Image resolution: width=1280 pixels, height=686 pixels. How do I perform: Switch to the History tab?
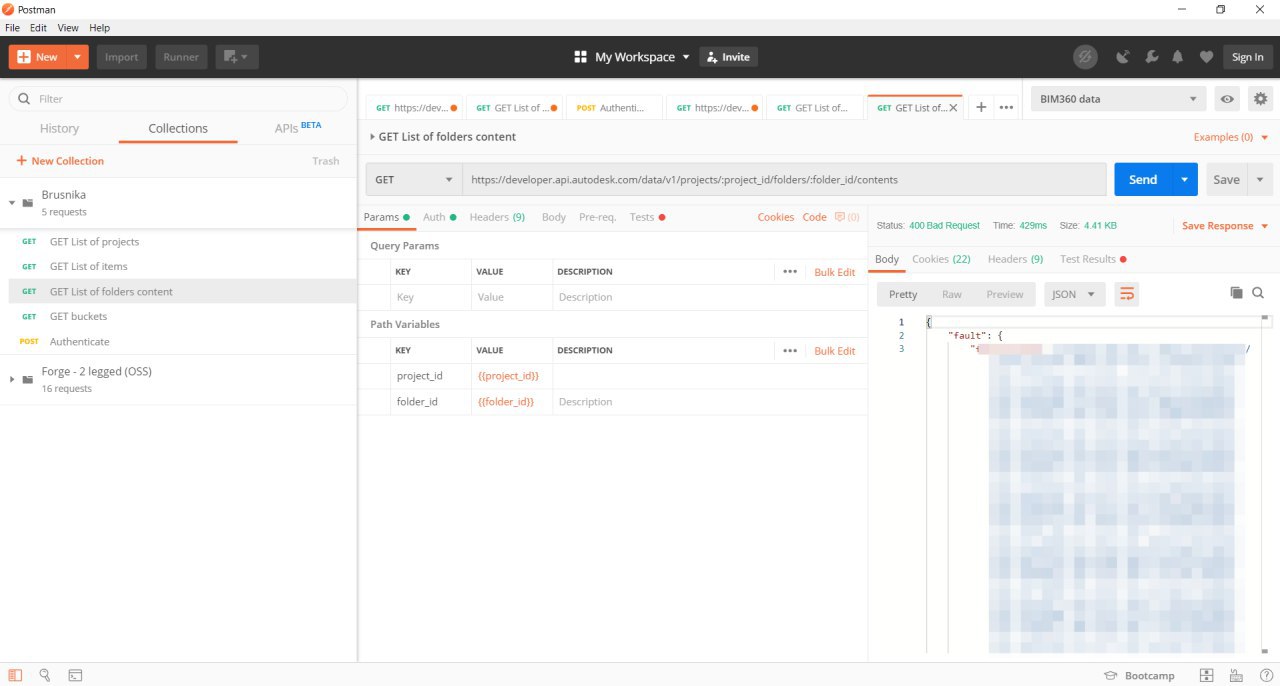(59, 128)
